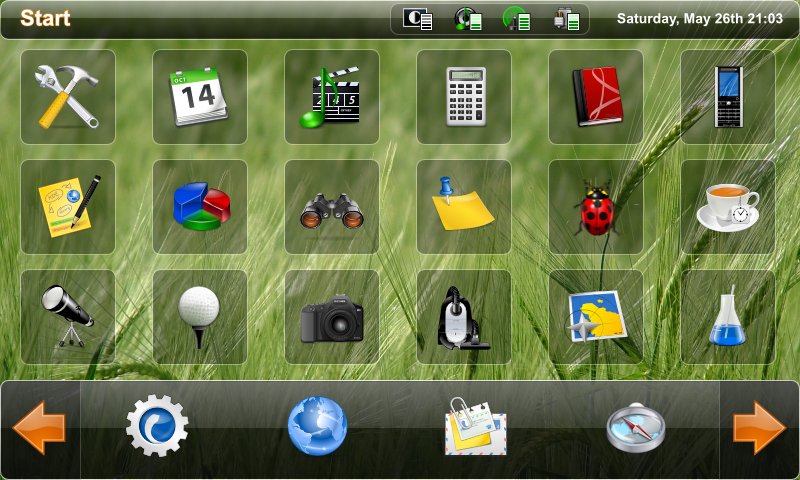Click the orange right arrow in dock
The width and height of the screenshot is (800, 480).
(759, 427)
